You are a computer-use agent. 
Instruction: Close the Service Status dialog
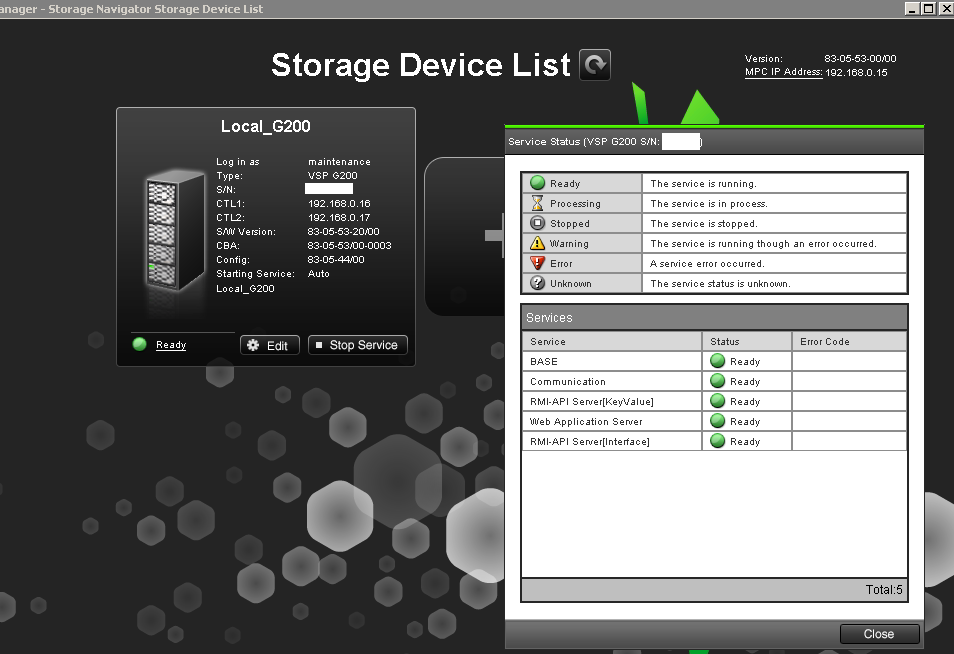[879, 634]
